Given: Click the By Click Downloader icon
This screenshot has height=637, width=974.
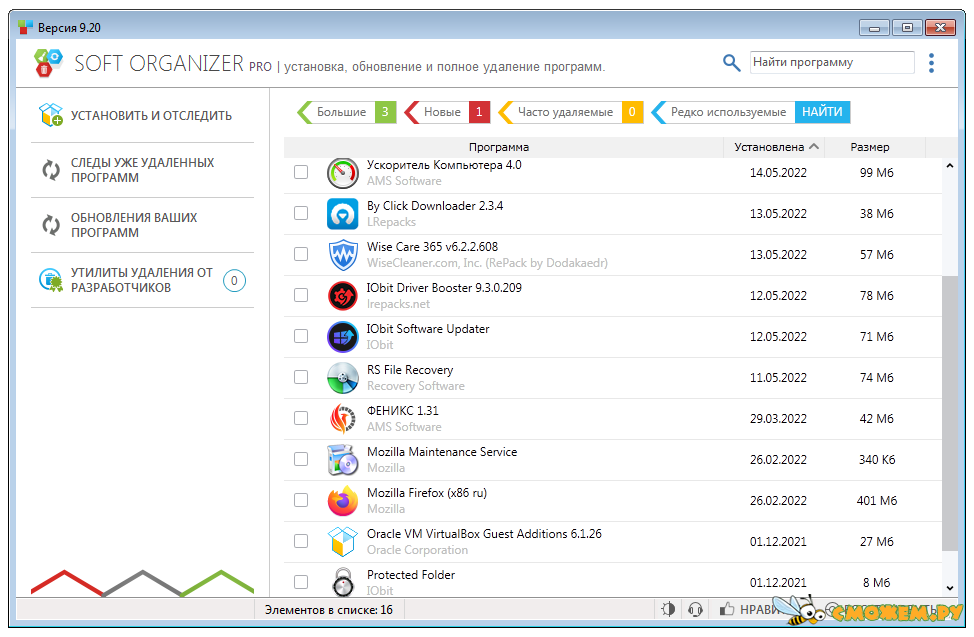Looking at the screenshot, I should tap(342, 214).
